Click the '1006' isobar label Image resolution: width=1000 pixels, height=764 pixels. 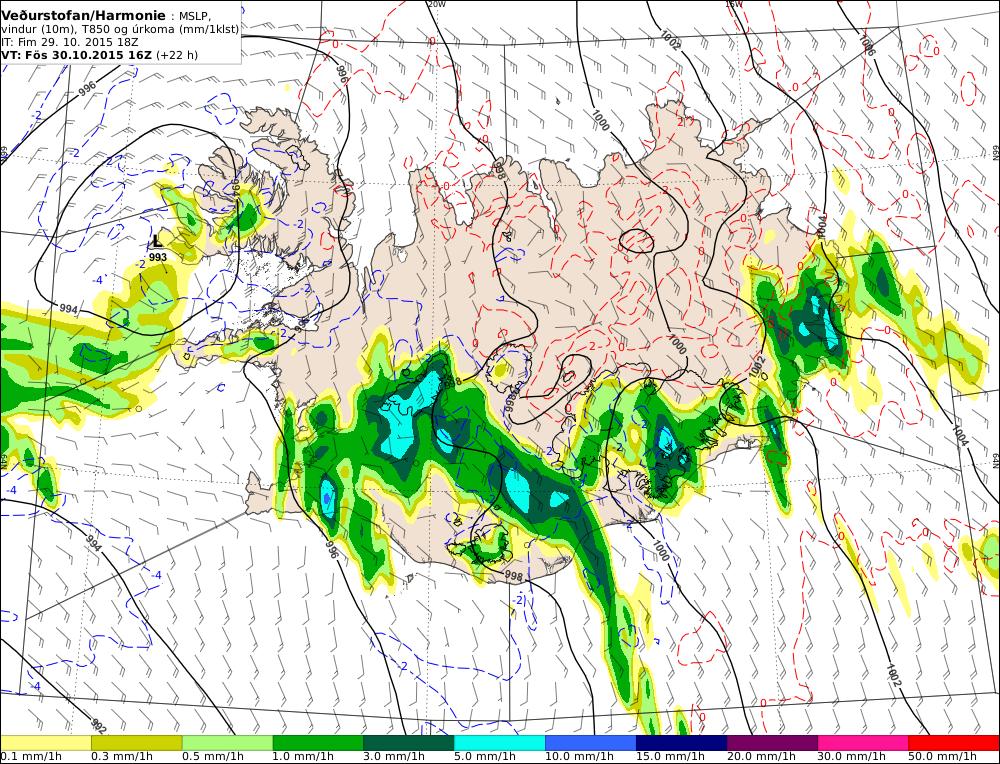(x=866, y=45)
